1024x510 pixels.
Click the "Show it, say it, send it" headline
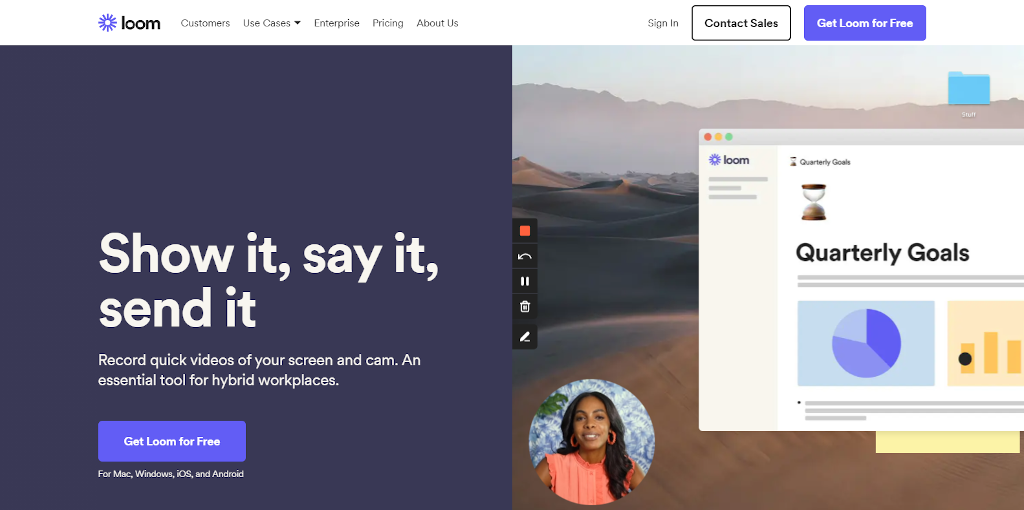(268, 281)
